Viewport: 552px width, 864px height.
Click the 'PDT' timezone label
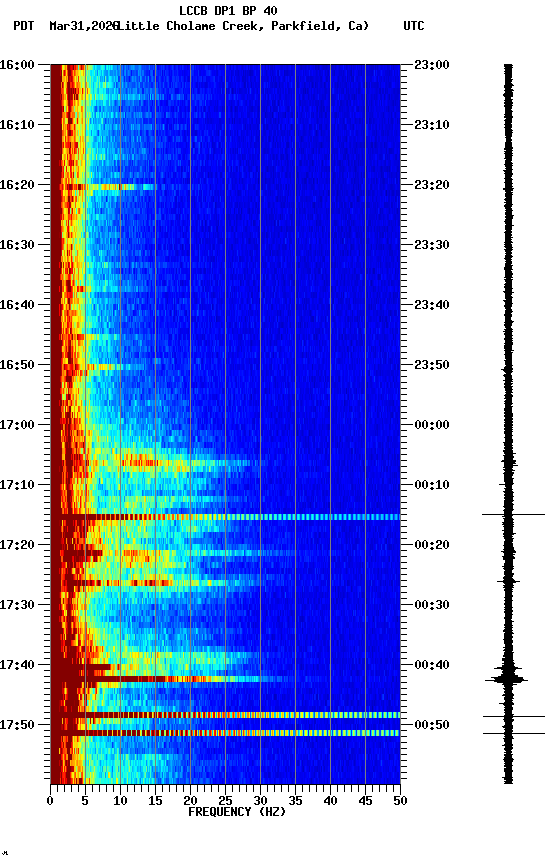tap(24, 26)
